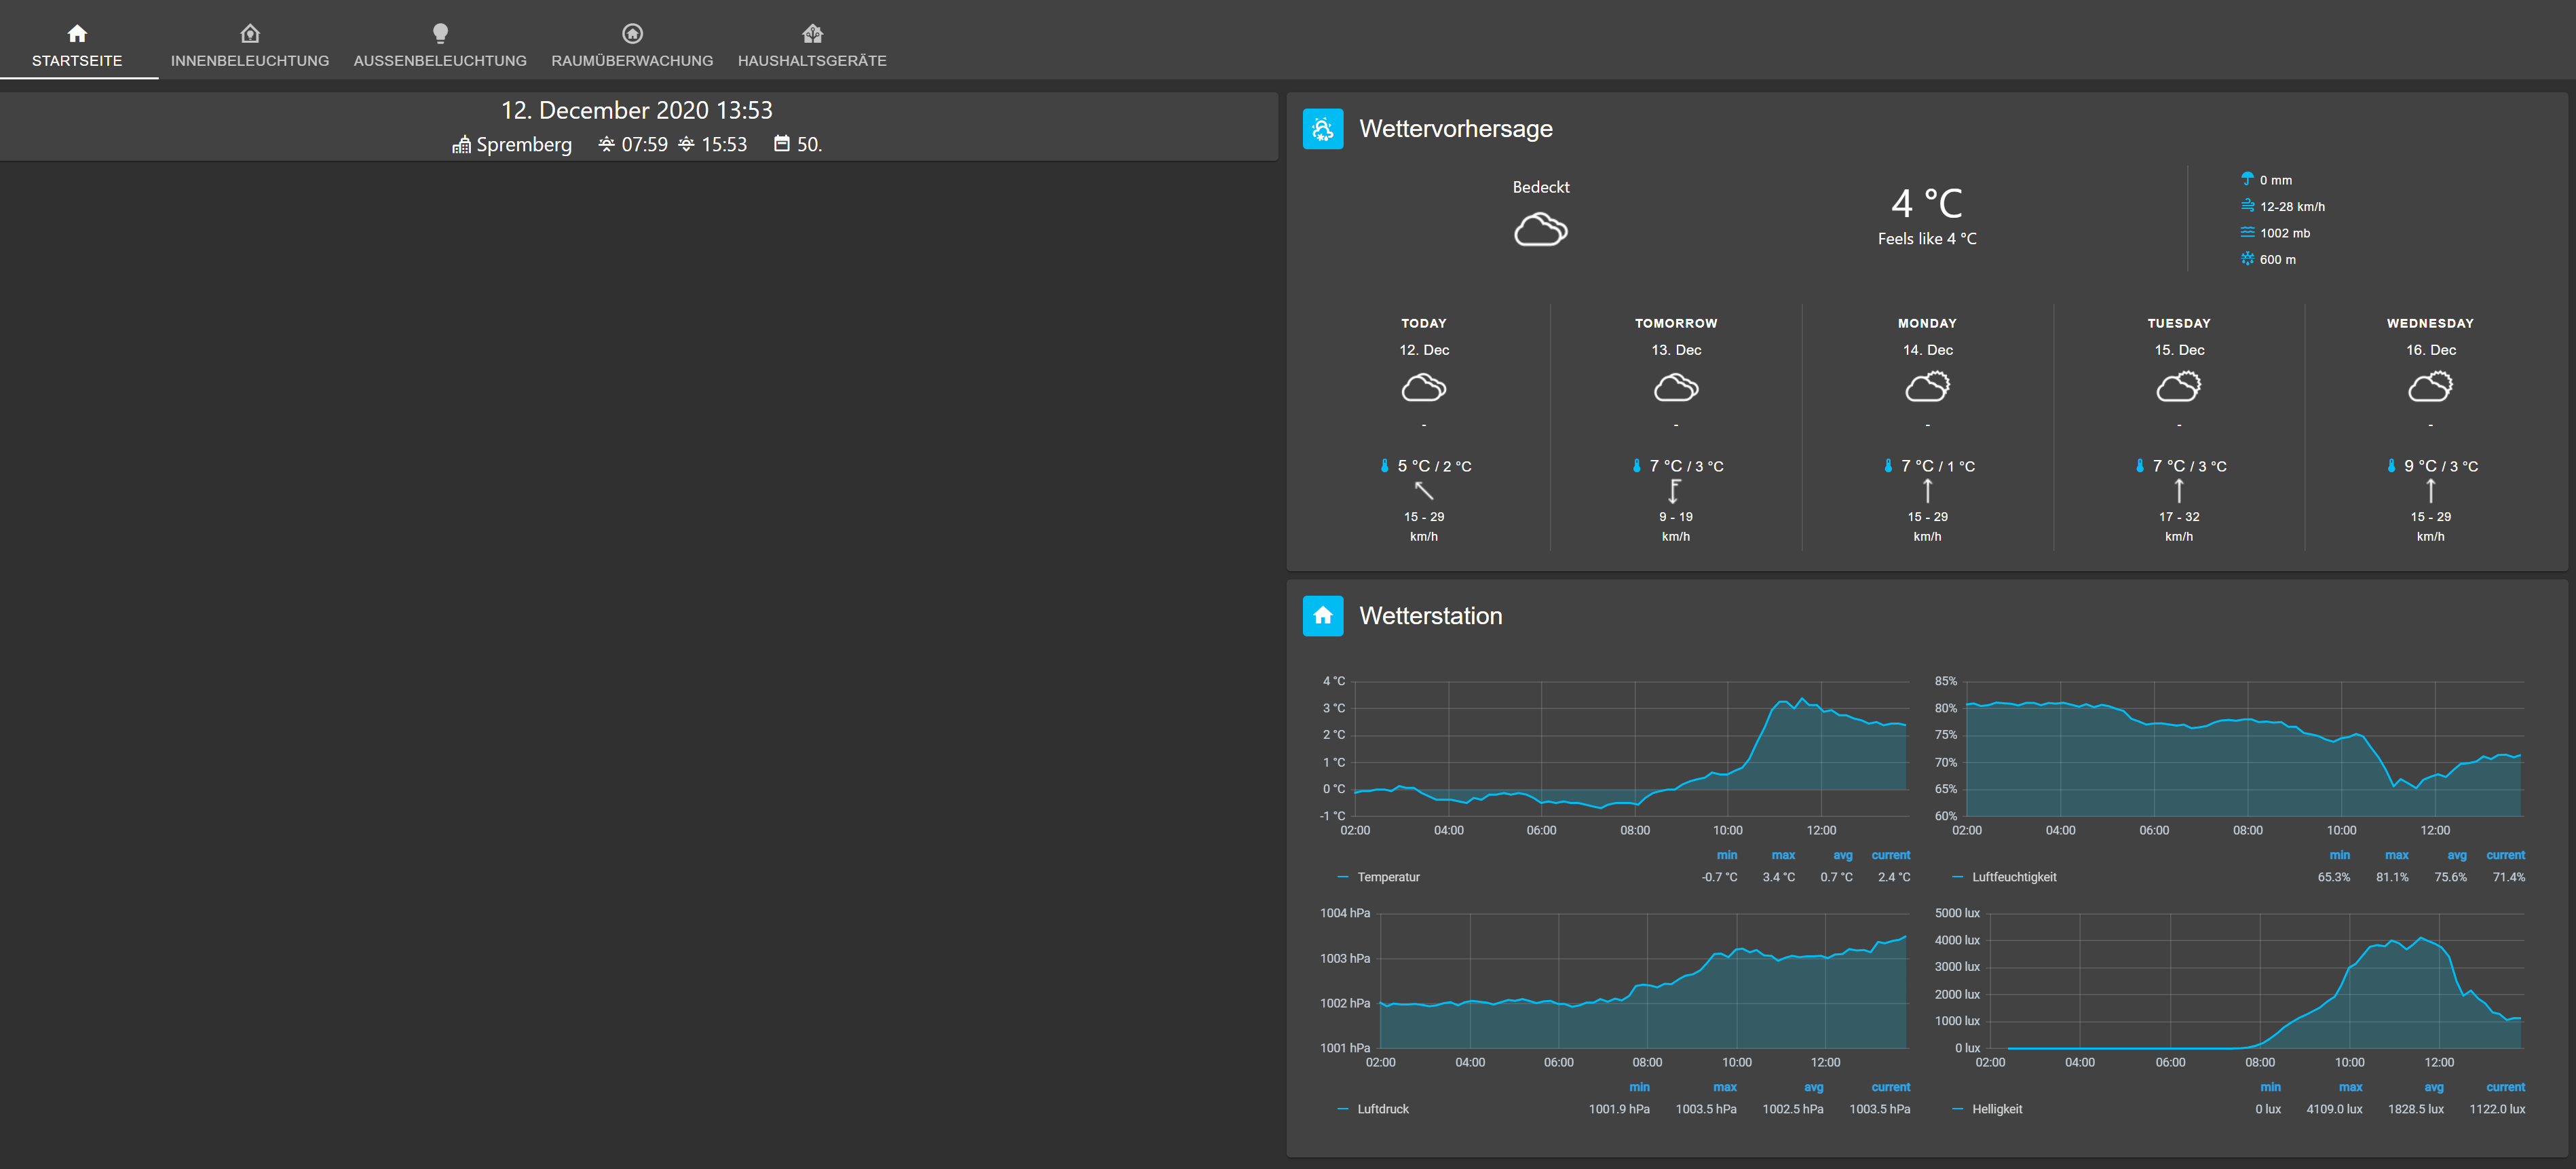Click the sunset icon beside 15:53
Screen dimensions: 2576x1169
coord(686,145)
